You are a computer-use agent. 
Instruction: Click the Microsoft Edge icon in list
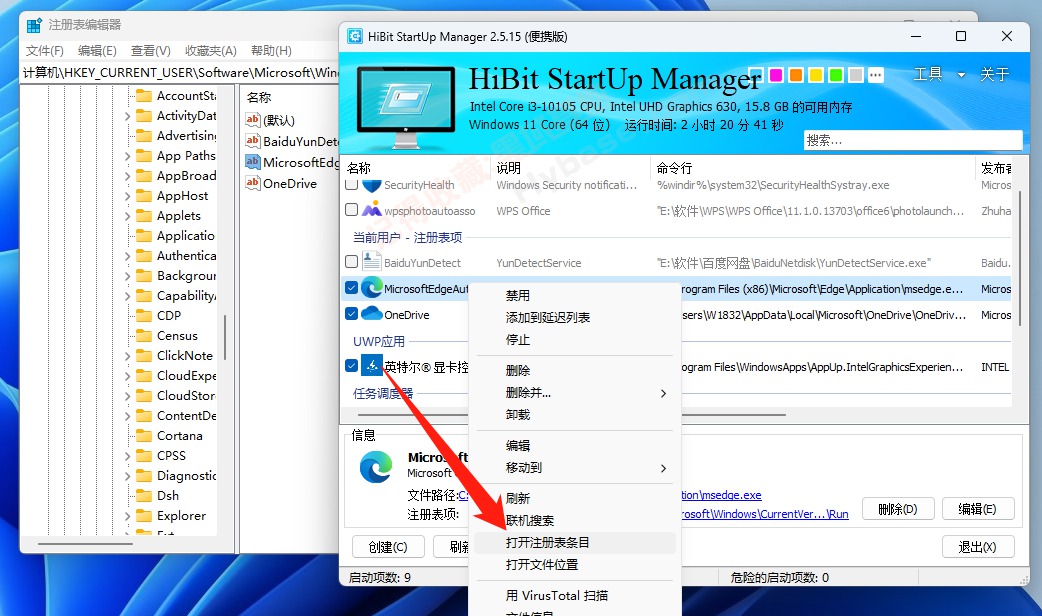(x=371, y=288)
